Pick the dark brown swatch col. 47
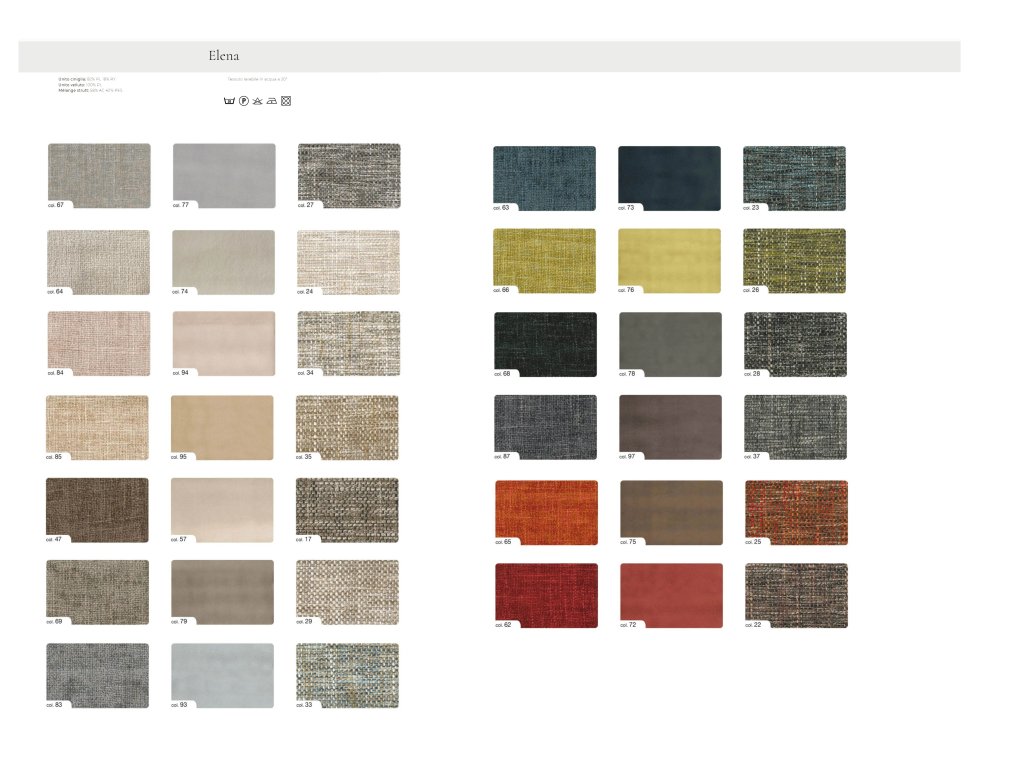1024x768 pixels. (x=97, y=509)
